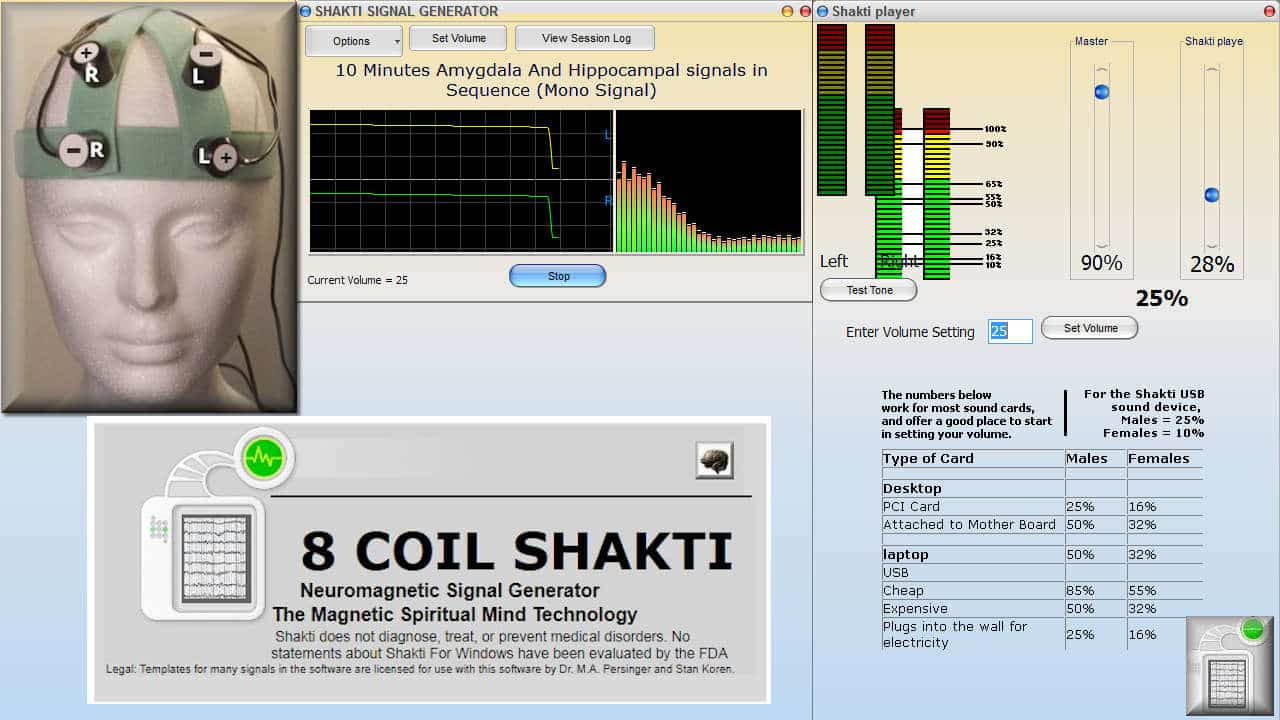Click the styrofoam head coil placement photo

click(150, 207)
